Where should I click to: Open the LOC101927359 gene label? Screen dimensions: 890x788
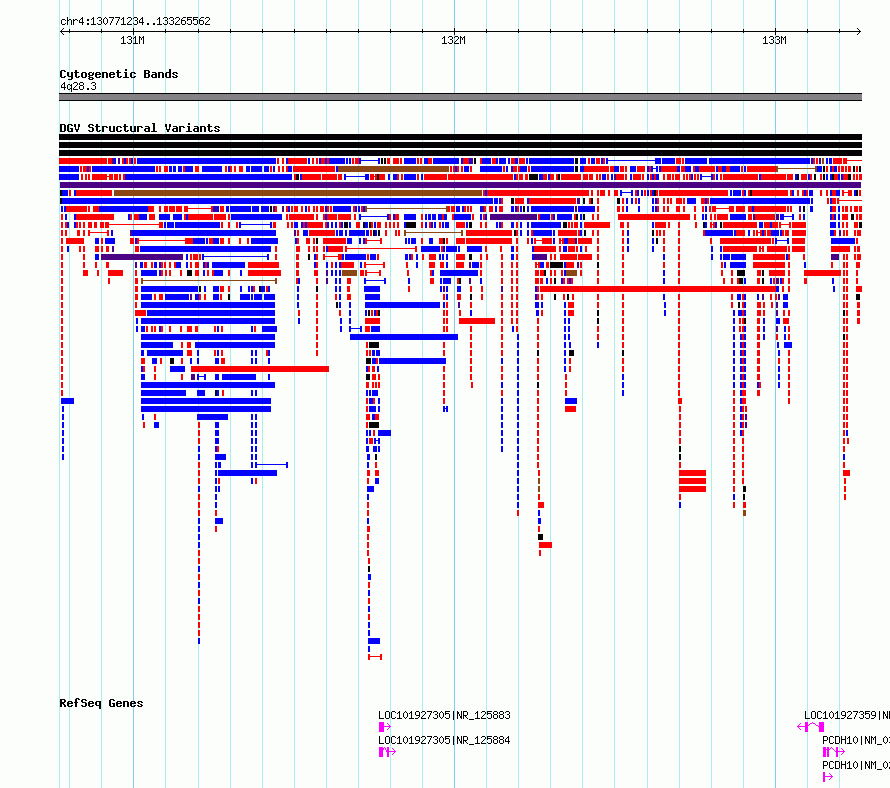pyautogui.click(x=847, y=715)
